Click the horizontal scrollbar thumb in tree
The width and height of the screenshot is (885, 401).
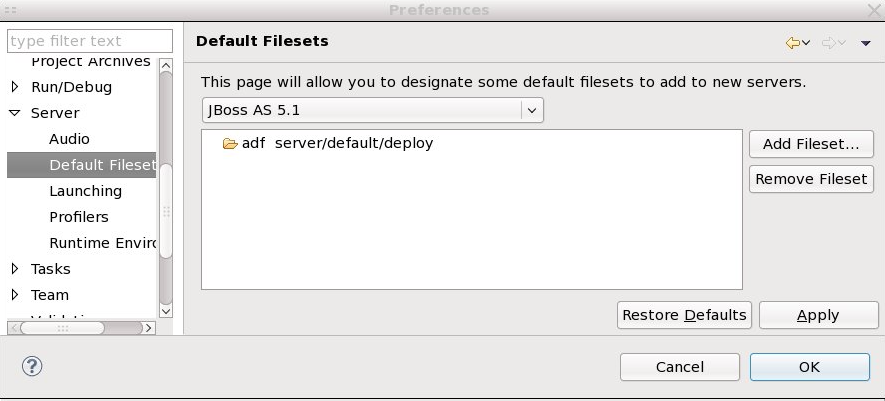point(62,327)
